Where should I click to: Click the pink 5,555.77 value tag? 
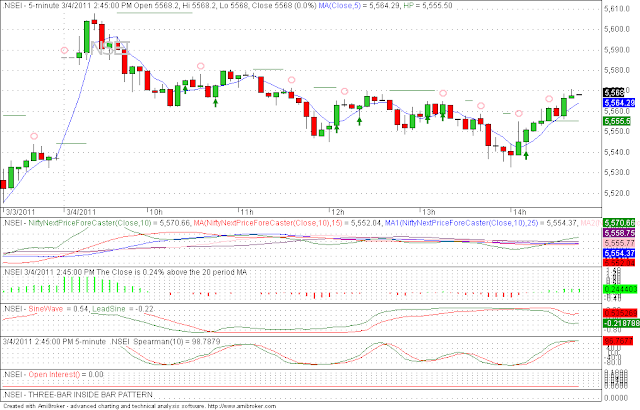pyautogui.click(x=620, y=243)
